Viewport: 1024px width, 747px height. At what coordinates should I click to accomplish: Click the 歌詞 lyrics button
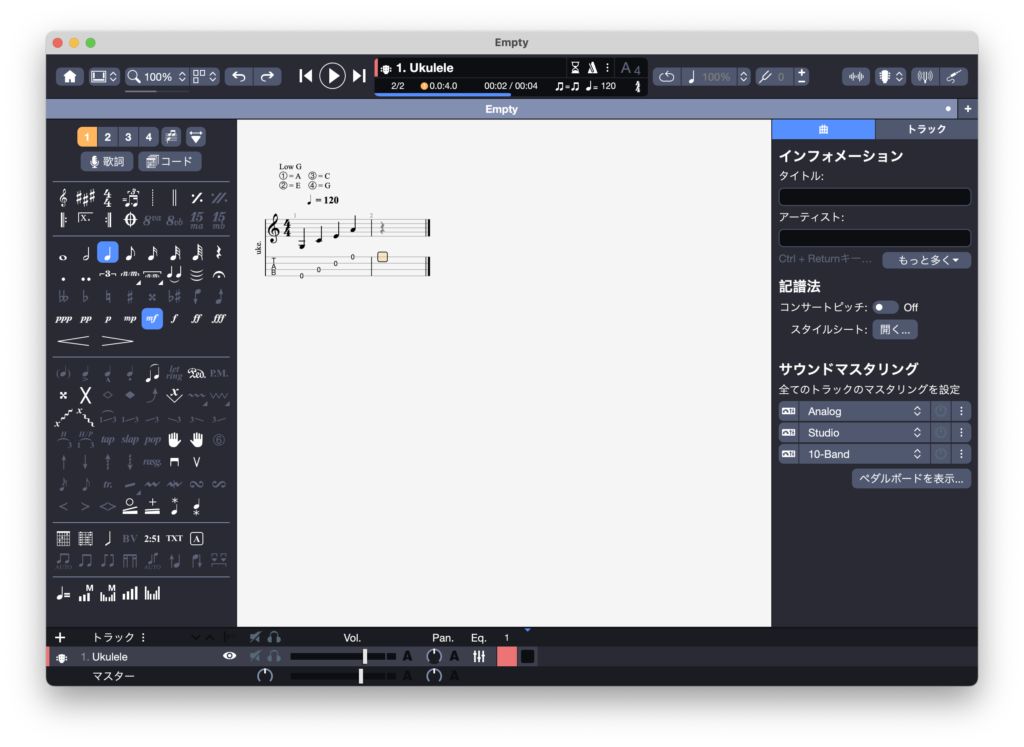pos(106,161)
